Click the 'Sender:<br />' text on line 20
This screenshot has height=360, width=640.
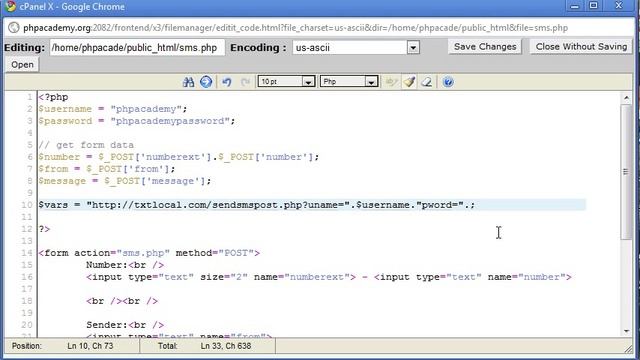(x=125, y=325)
